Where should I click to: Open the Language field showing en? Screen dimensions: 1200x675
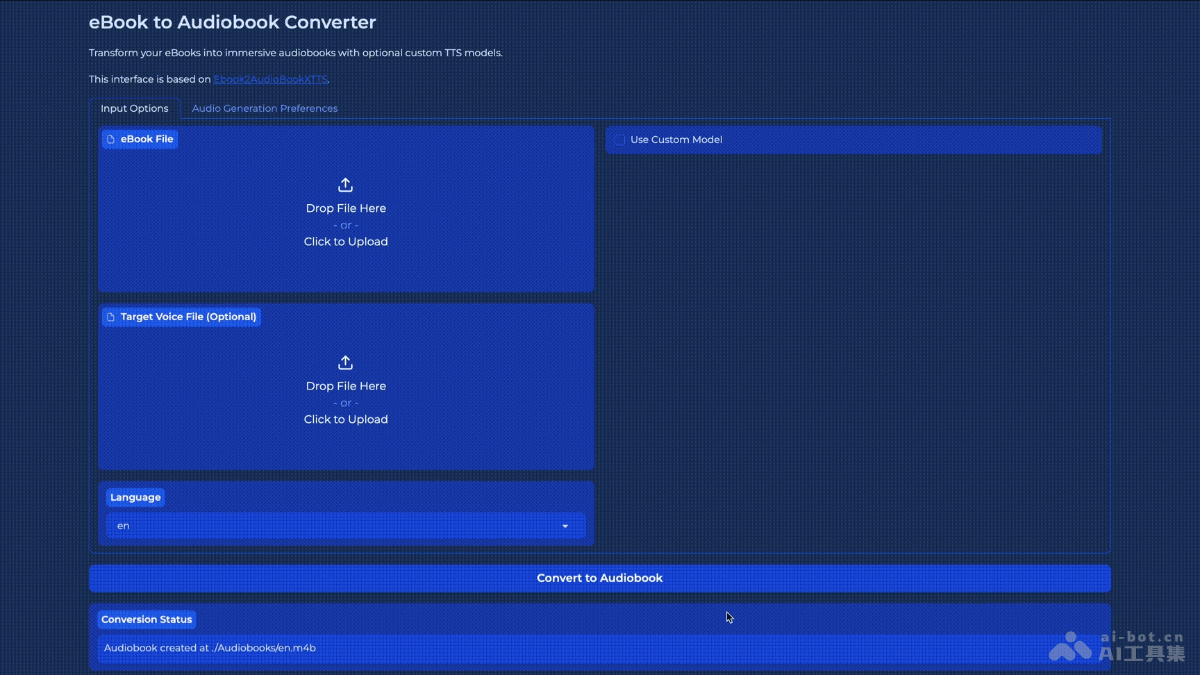[x=330, y=526]
